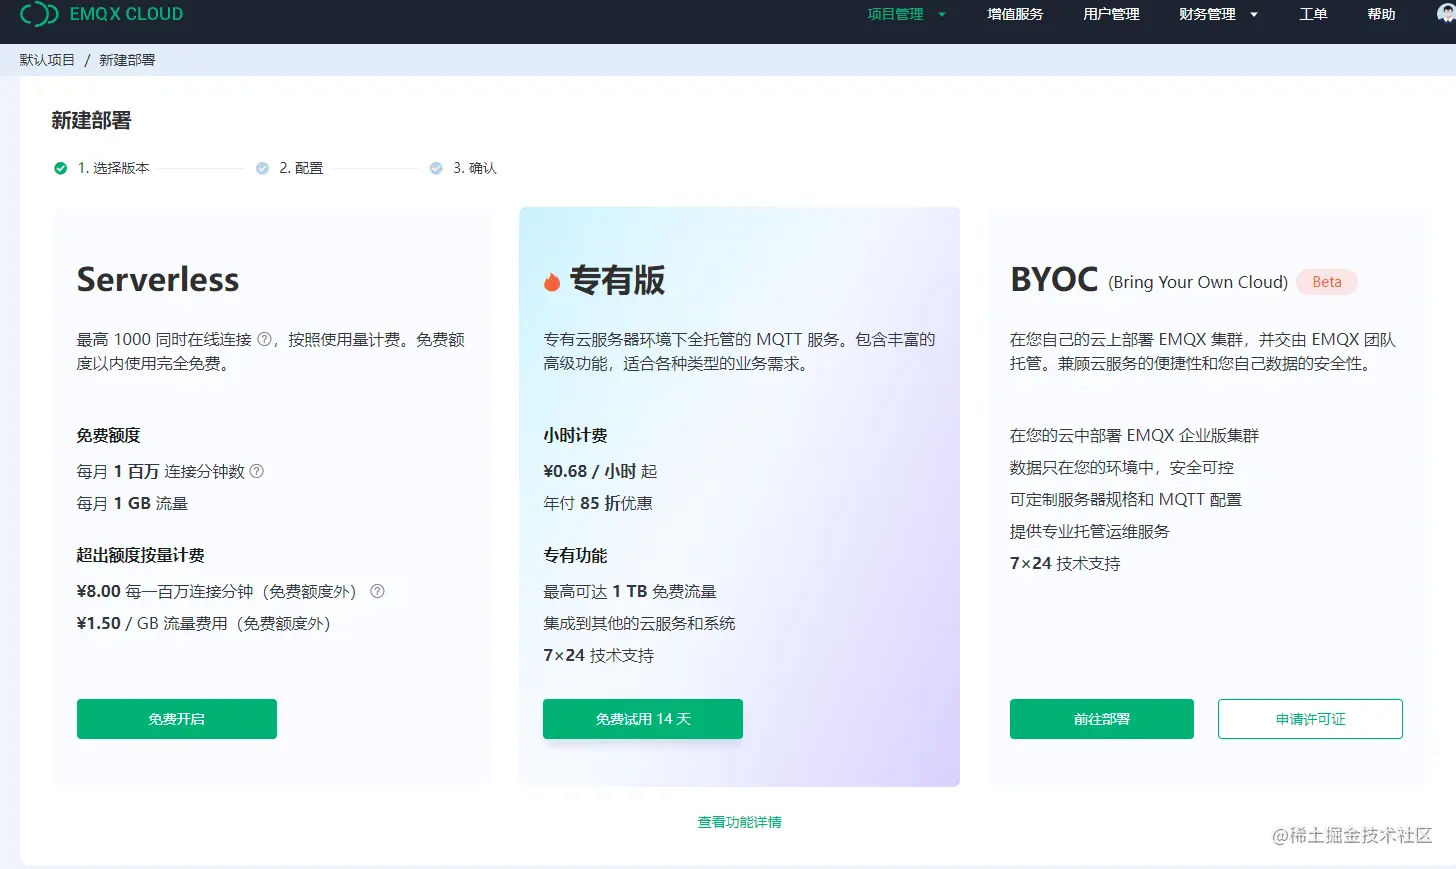Click the ¥0.68 / 小时 起 price text
Viewport: 1456px width, 869px height.
pos(600,471)
